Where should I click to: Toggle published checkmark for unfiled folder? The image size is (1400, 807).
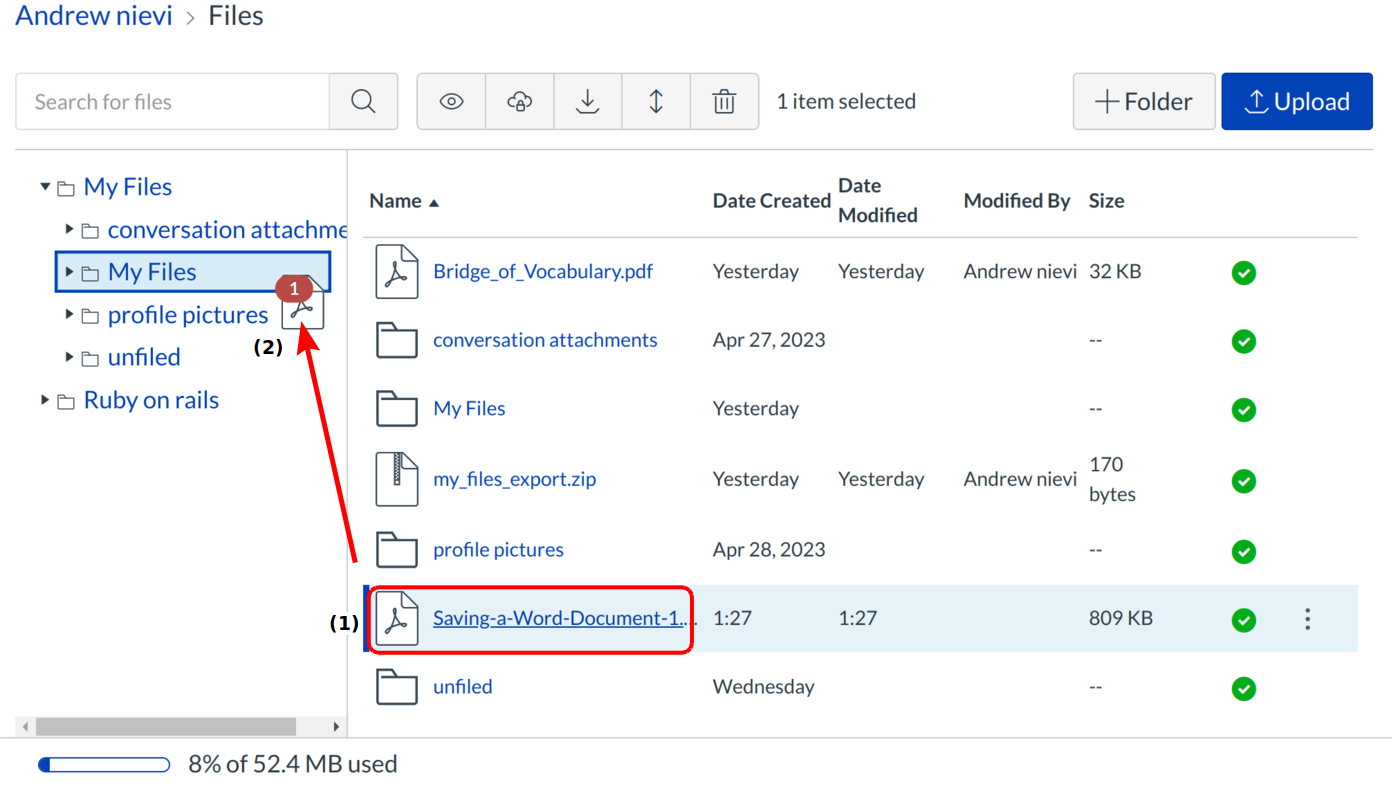click(x=1244, y=689)
